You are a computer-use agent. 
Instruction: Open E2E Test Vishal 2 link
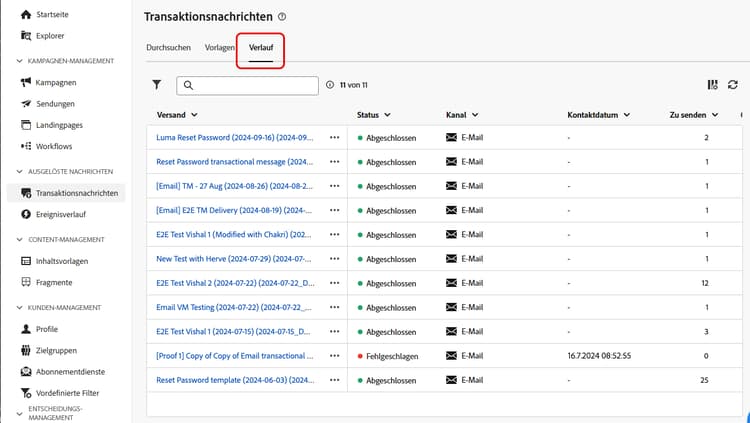(x=235, y=283)
